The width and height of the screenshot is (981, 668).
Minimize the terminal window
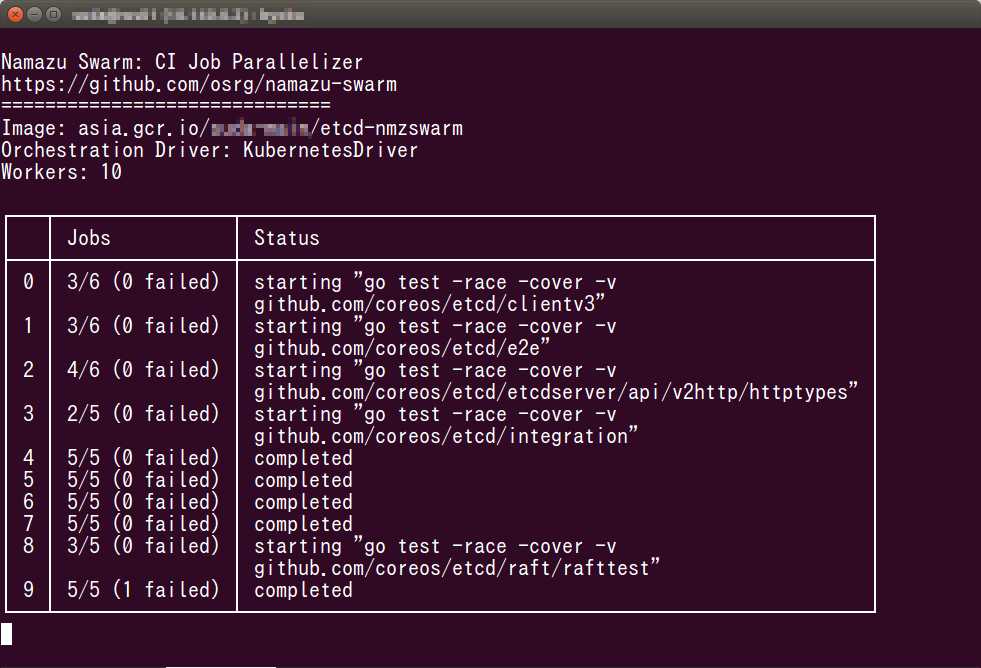point(35,14)
